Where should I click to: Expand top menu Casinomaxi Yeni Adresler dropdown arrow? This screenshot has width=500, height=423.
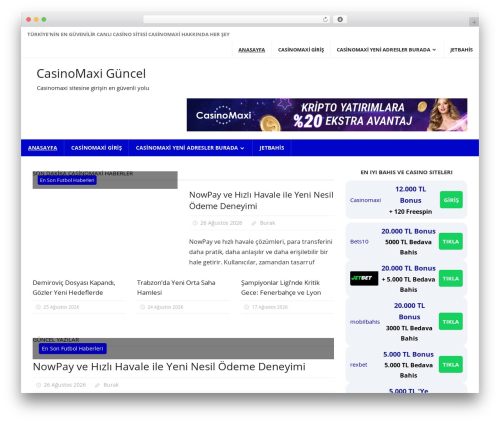[x=434, y=50]
